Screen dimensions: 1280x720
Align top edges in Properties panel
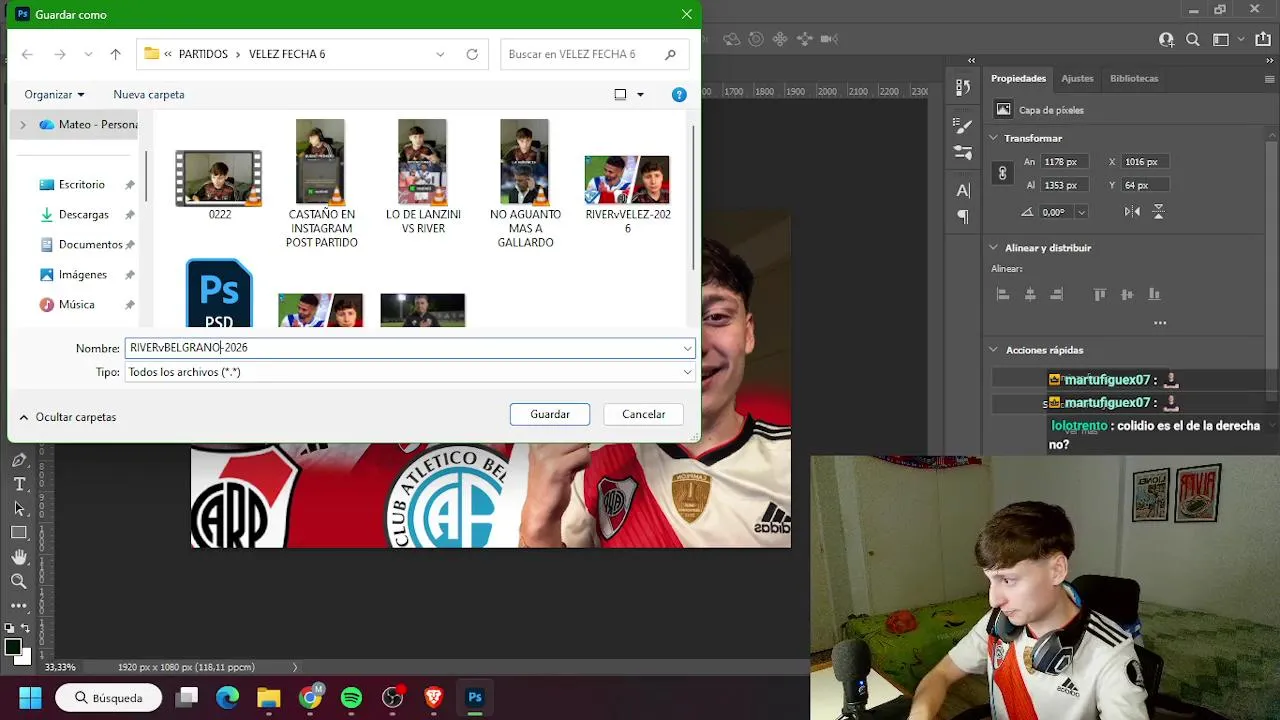click(x=1100, y=294)
